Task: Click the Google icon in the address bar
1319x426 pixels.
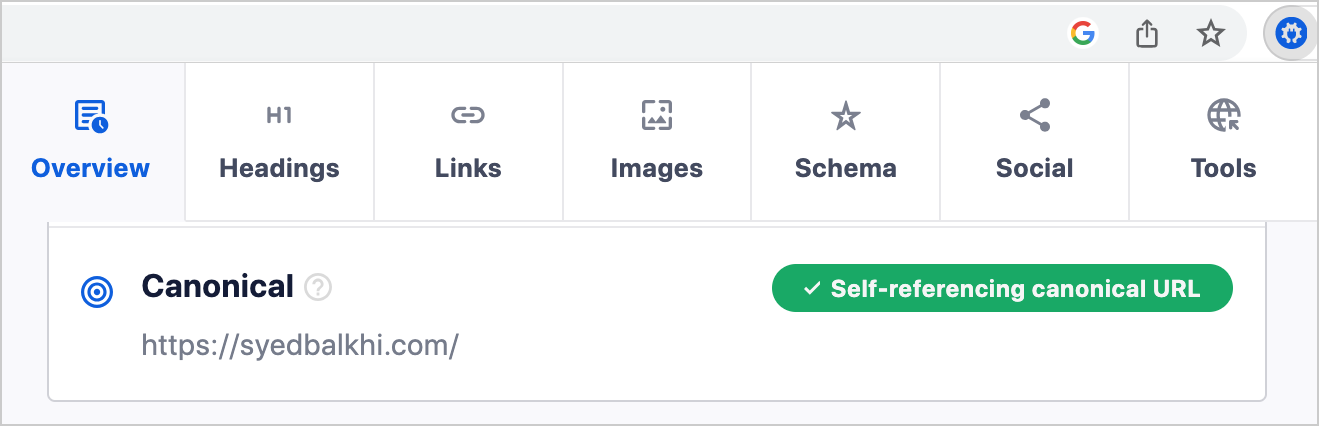Action: [x=1082, y=34]
